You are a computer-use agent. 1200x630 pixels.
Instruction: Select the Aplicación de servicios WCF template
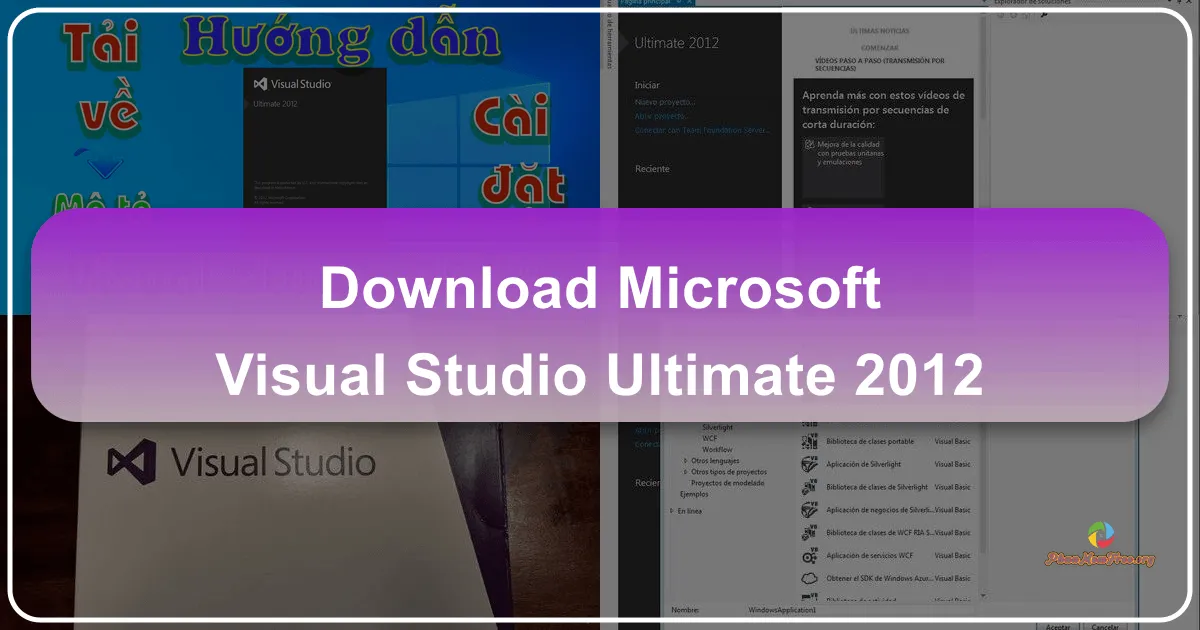tap(870, 555)
